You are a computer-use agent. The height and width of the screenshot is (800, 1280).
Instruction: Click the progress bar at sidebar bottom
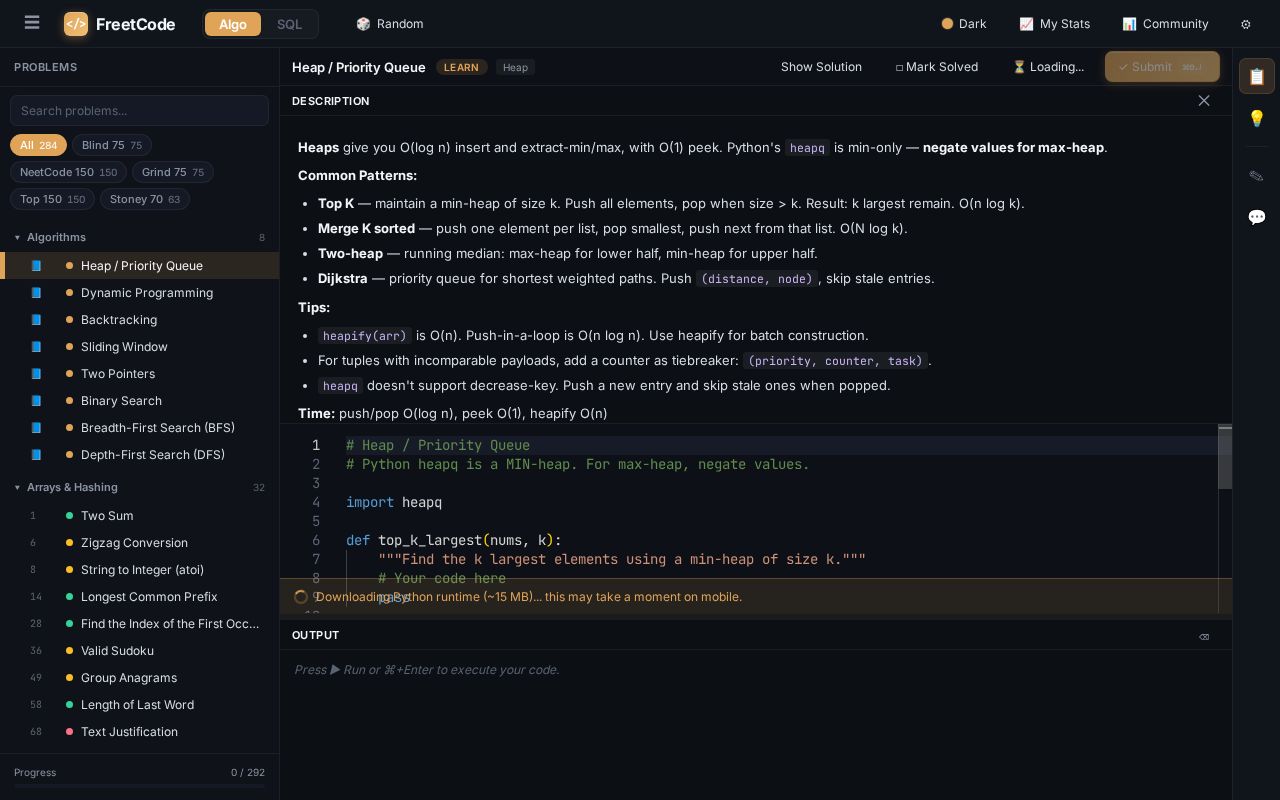pos(139,787)
